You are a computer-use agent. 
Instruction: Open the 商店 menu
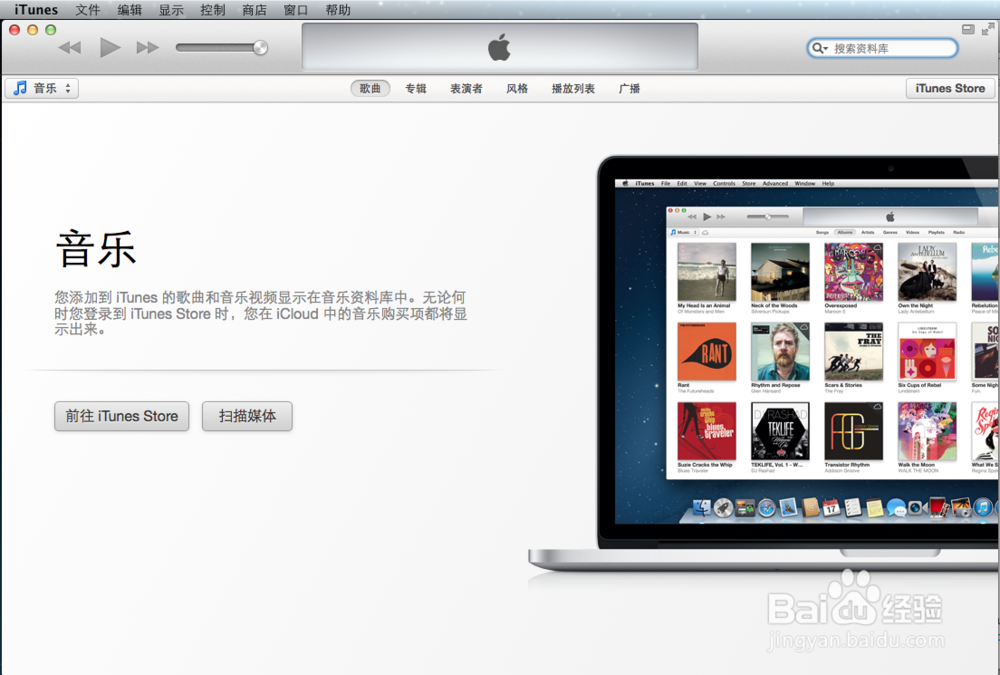tap(254, 10)
